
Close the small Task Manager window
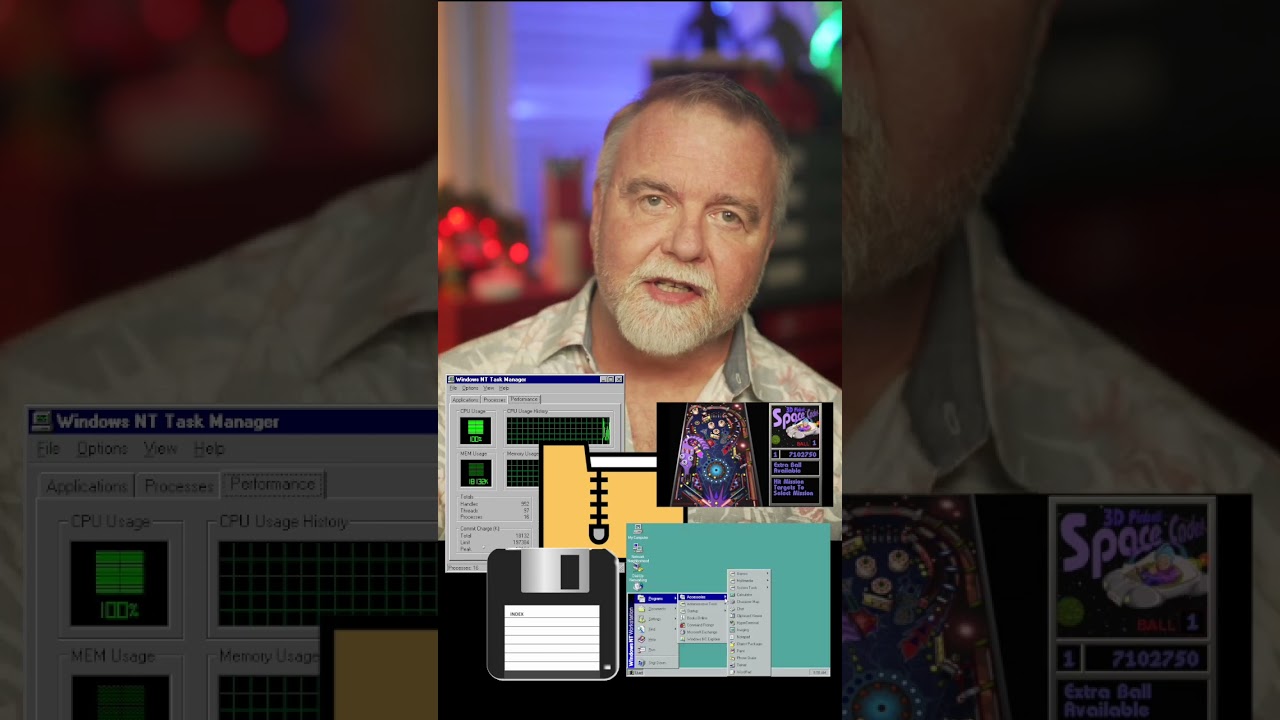point(619,379)
